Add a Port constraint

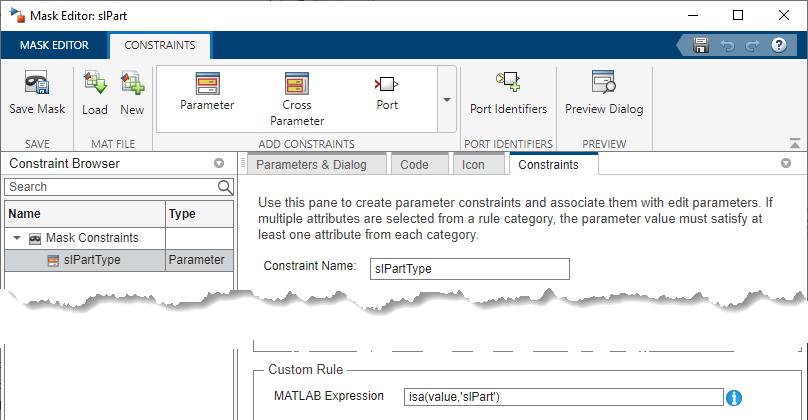(x=387, y=90)
